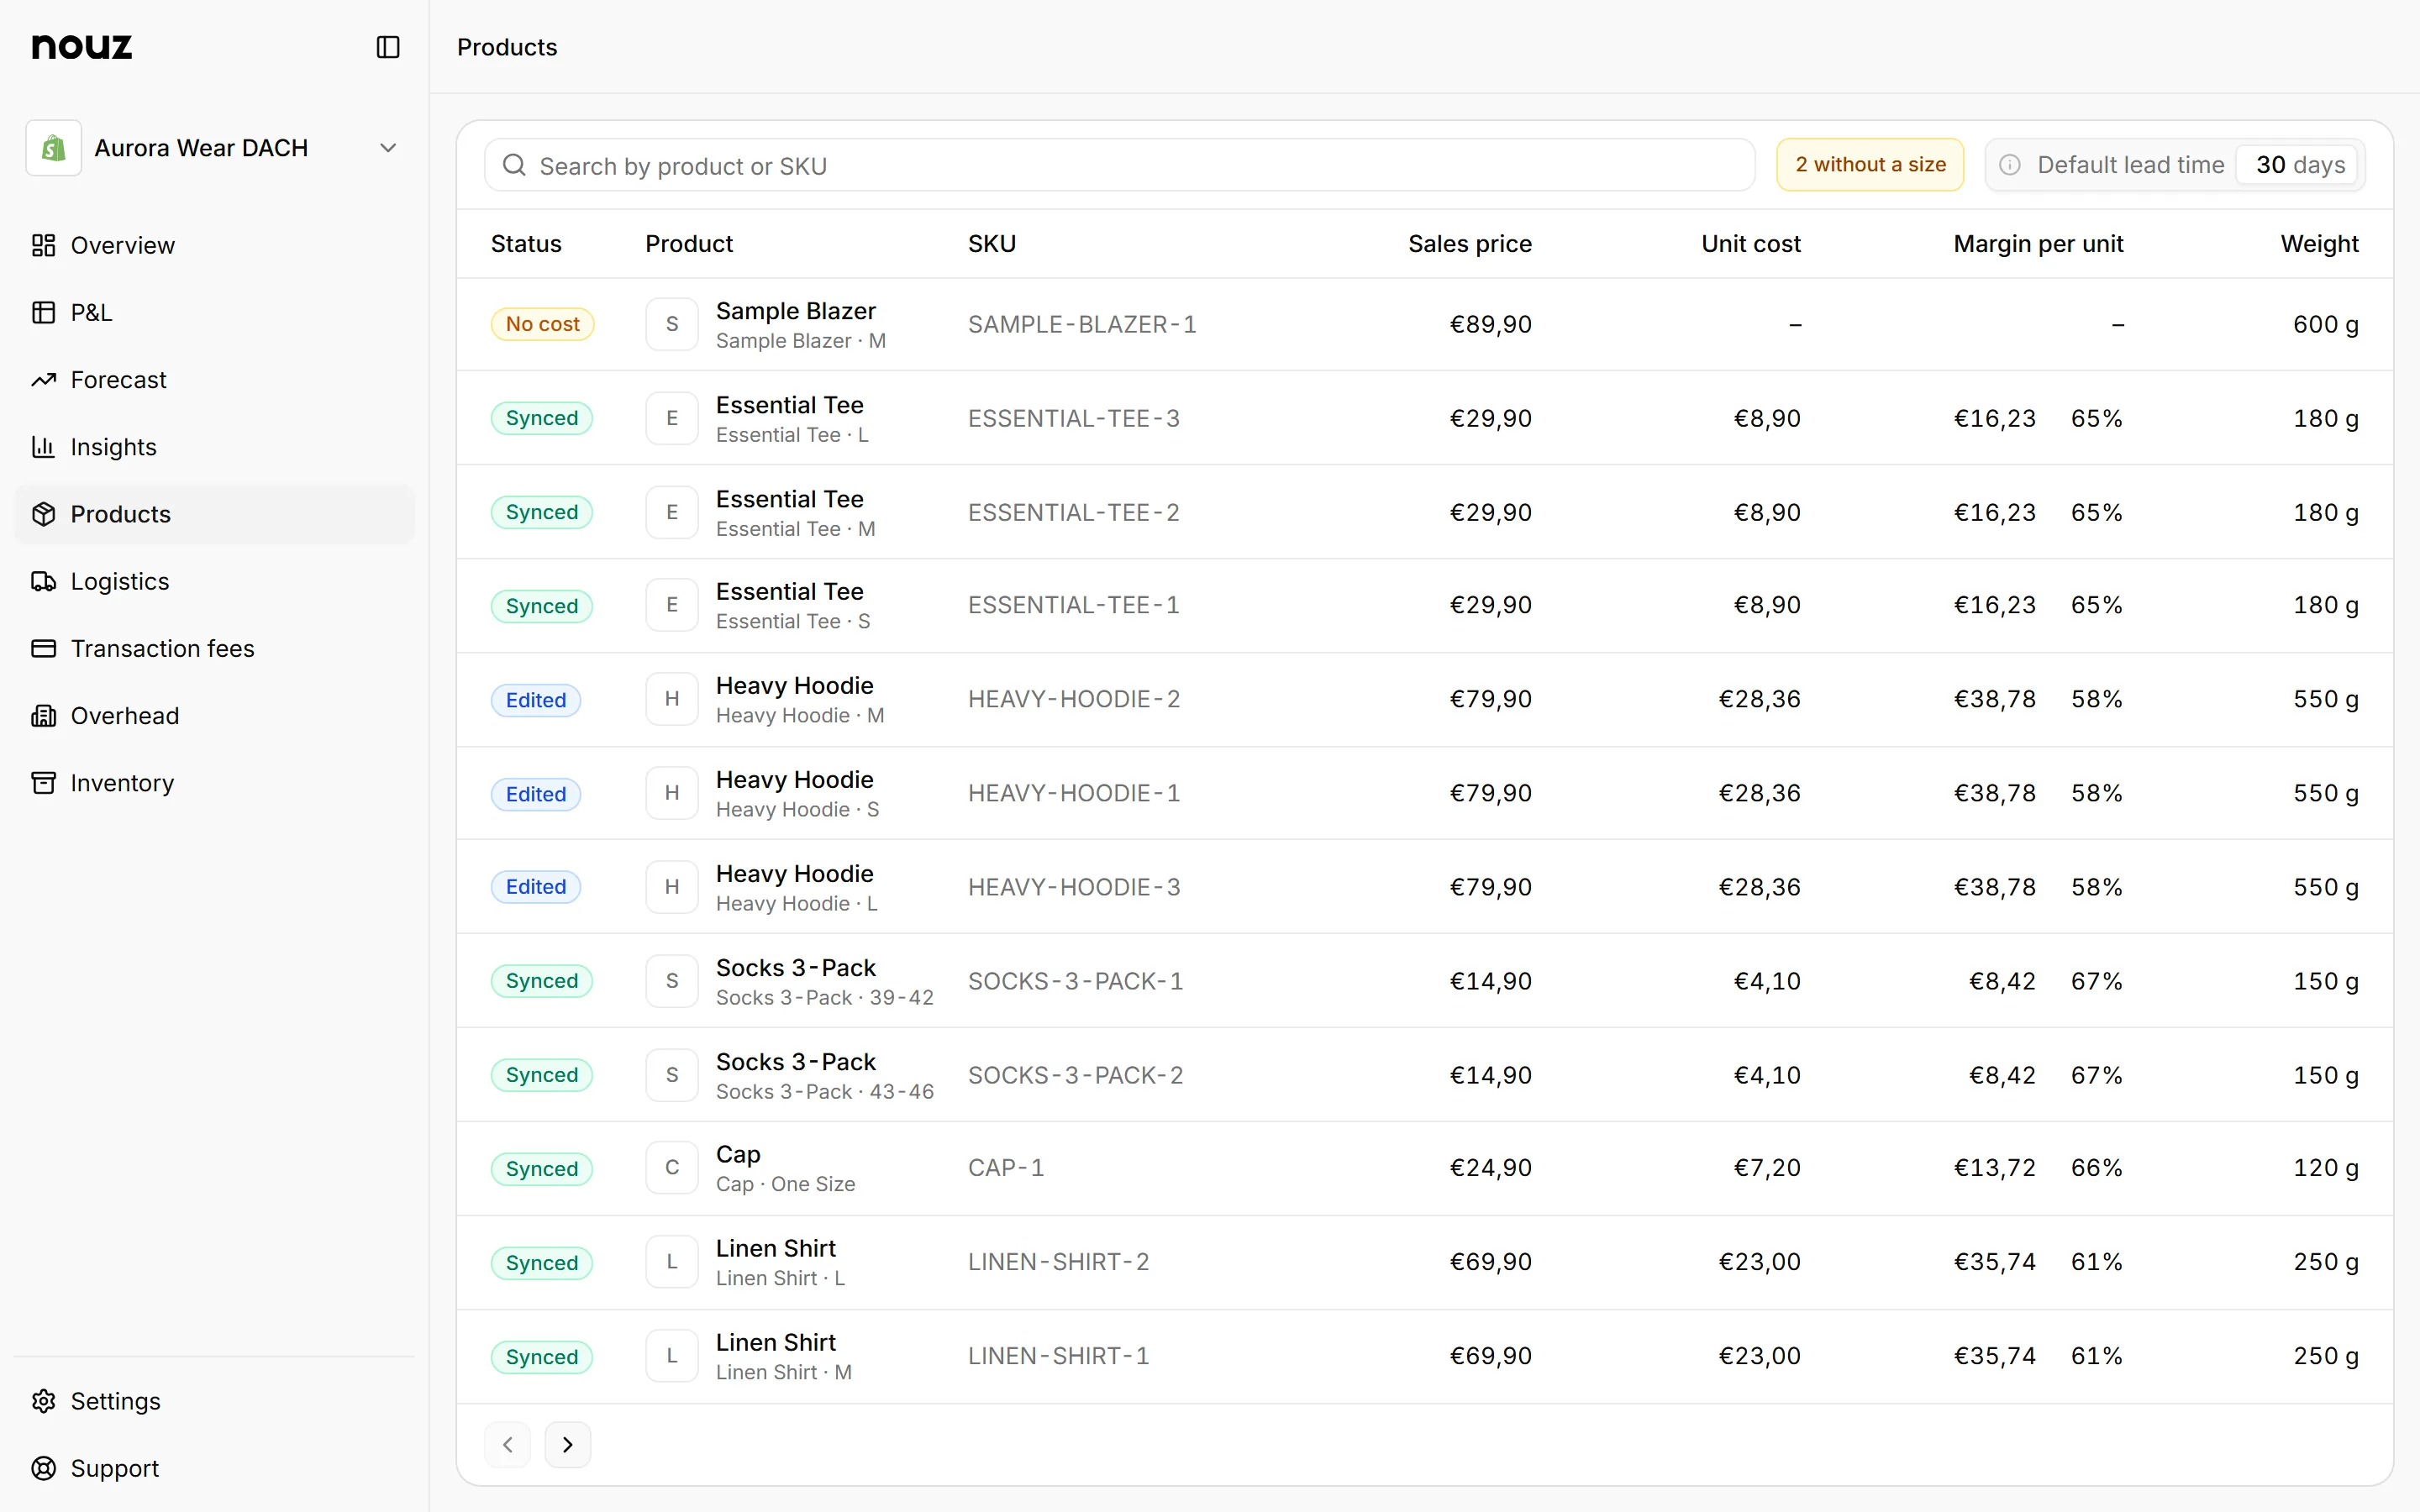Click the ESSENTIAL-TEE-1 SKU cell
Image resolution: width=2420 pixels, height=1512 pixels.
1074,605
